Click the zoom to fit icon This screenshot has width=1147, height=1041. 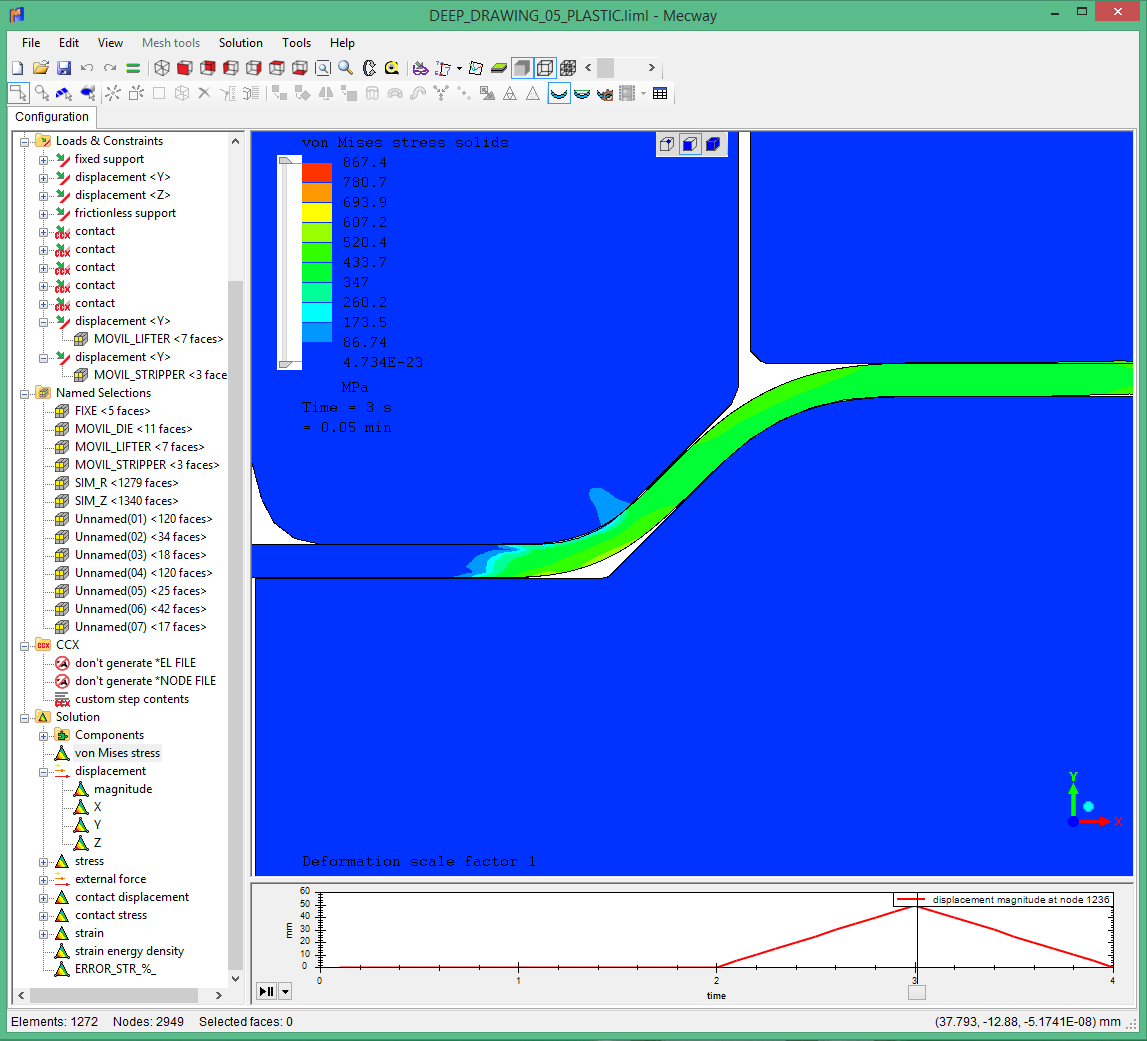(x=323, y=68)
